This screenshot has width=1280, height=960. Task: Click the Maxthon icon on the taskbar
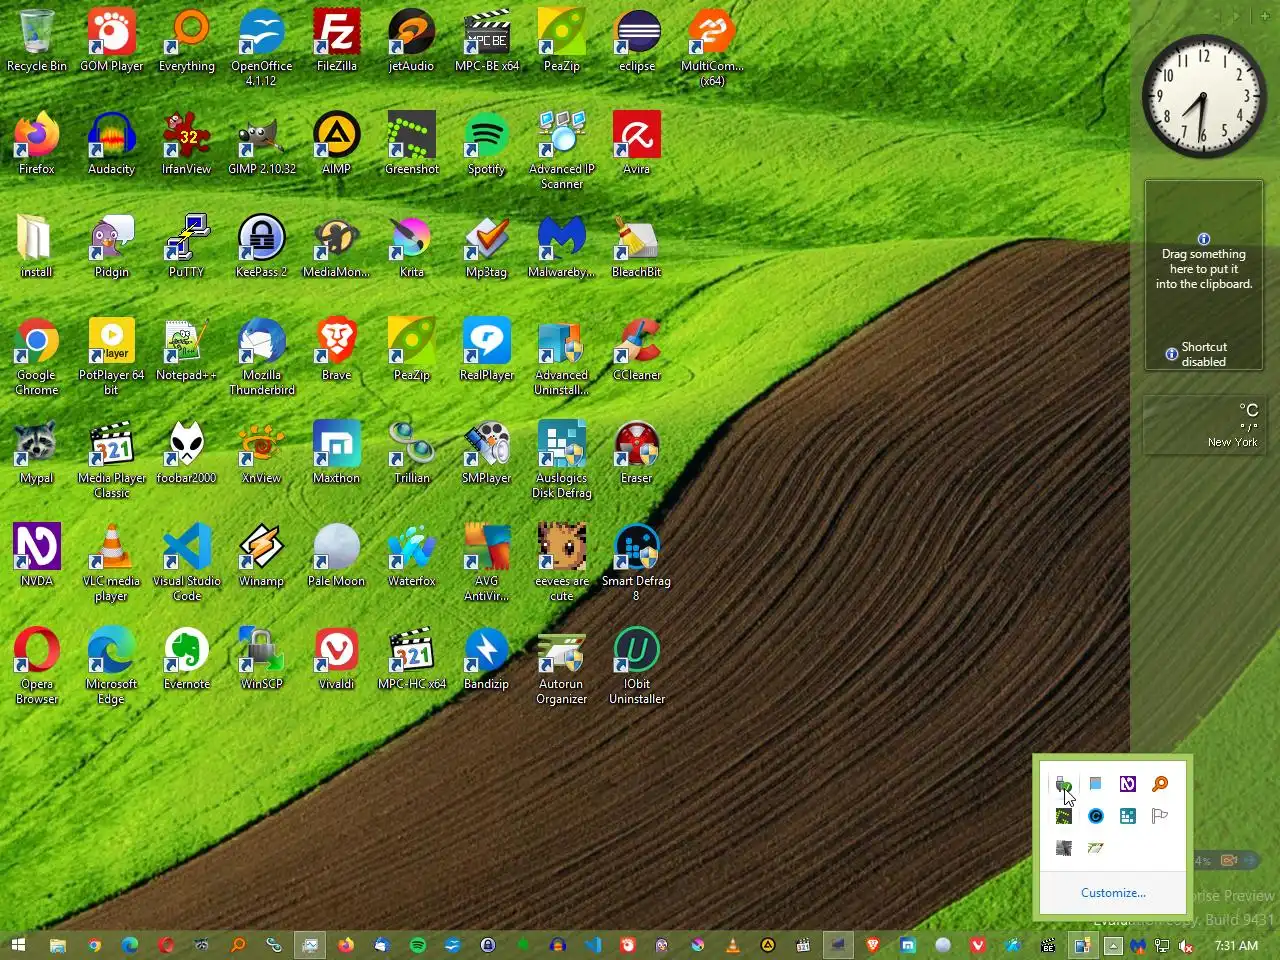[x=908, y=945]
